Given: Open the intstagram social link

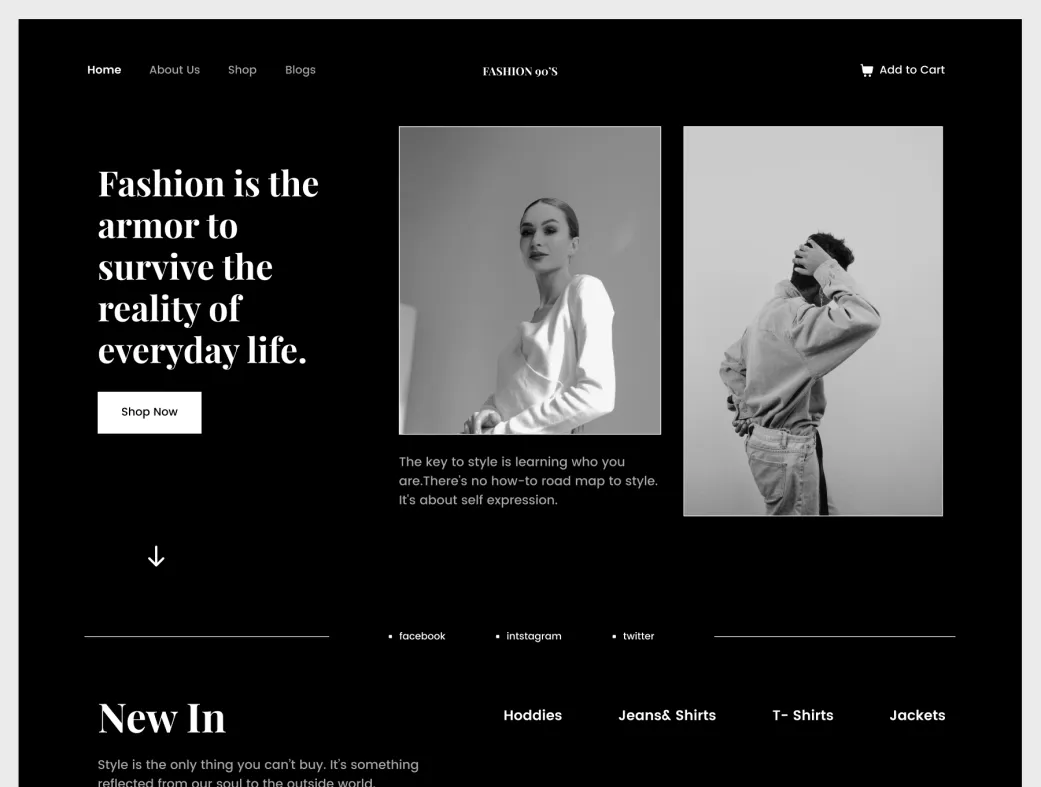Looking at the screenshot, I should (534, 636).
